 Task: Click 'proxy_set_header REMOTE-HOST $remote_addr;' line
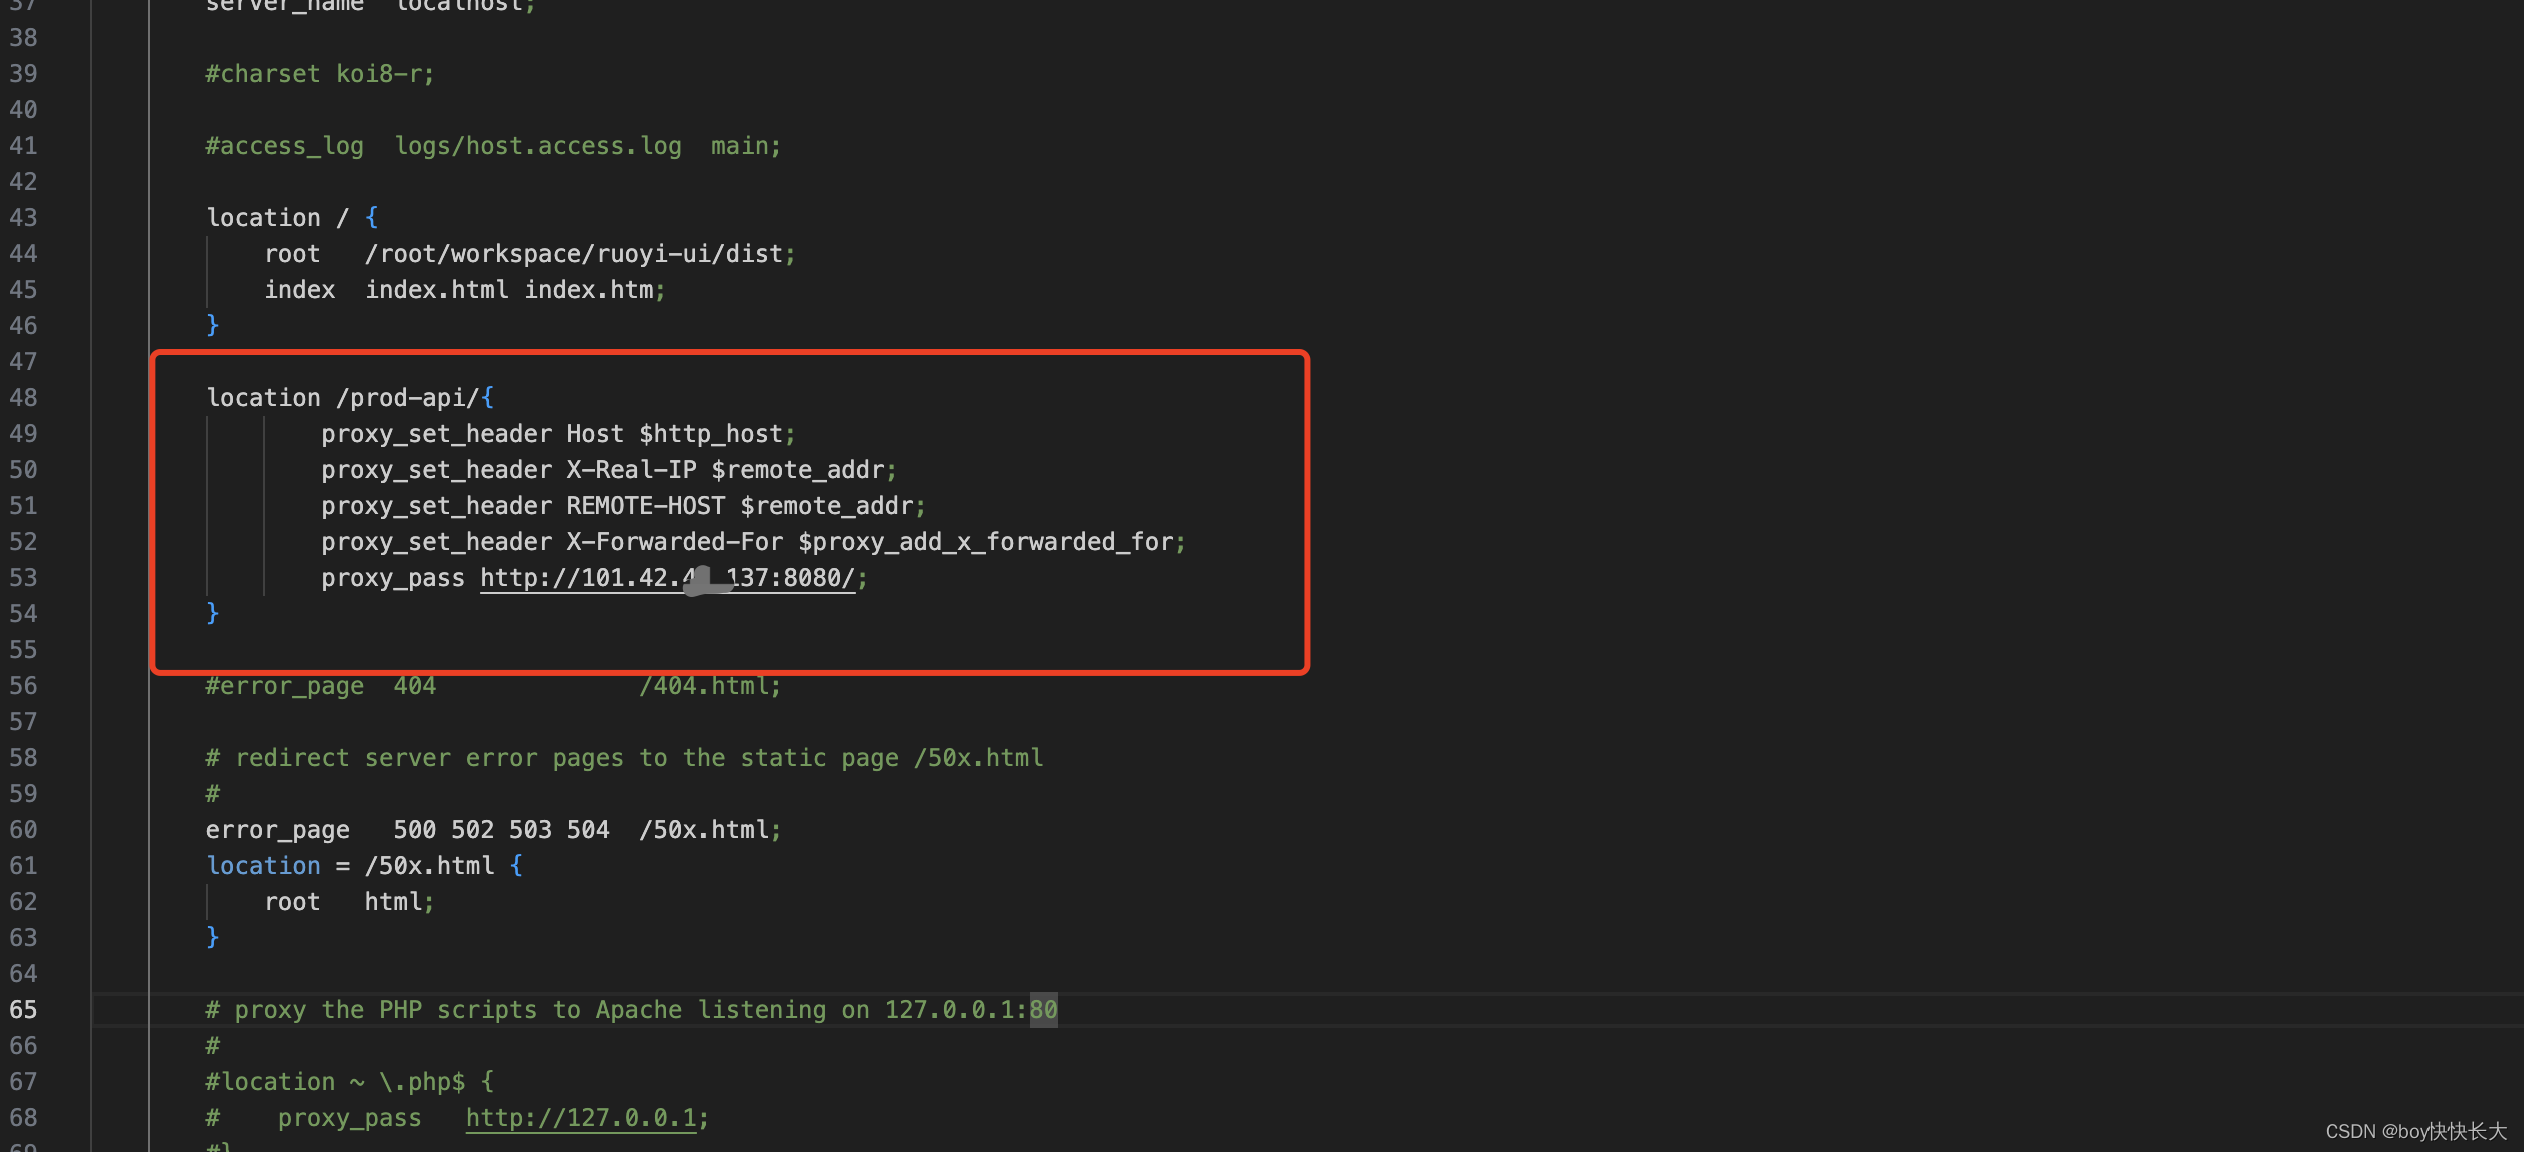pyautogui.click(x=623, y=506)
